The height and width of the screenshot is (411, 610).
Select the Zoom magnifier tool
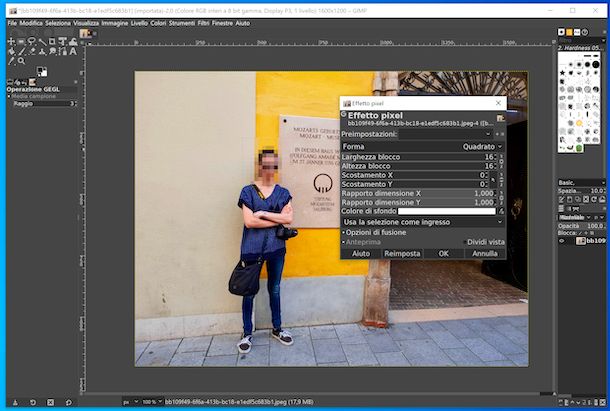pos(21,61)
